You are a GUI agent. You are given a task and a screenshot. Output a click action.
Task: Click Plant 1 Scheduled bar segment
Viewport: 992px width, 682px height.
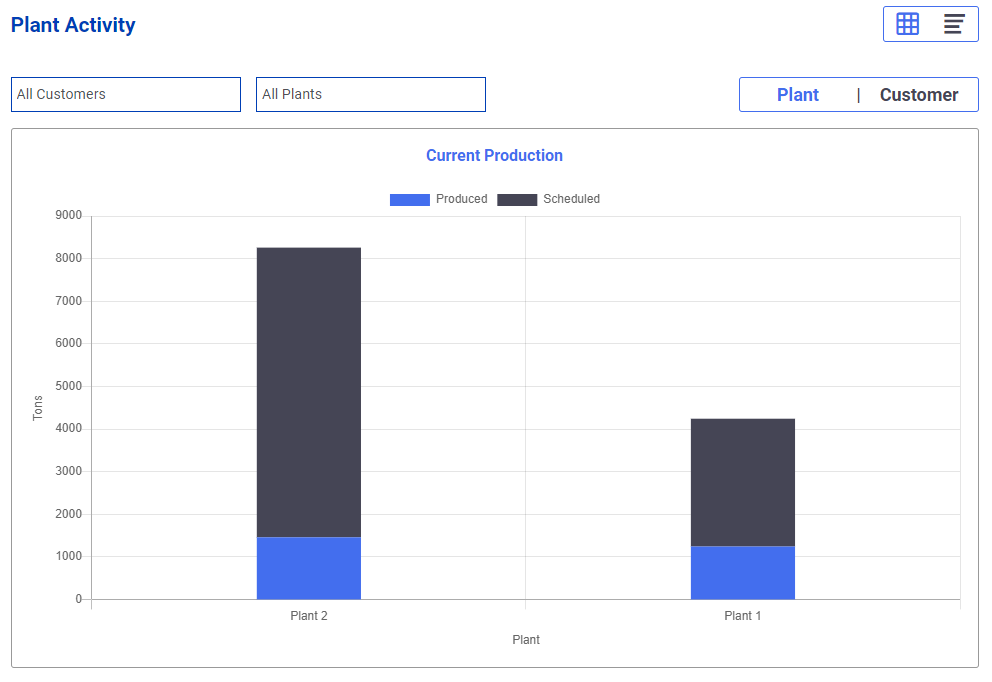(743, 482)
